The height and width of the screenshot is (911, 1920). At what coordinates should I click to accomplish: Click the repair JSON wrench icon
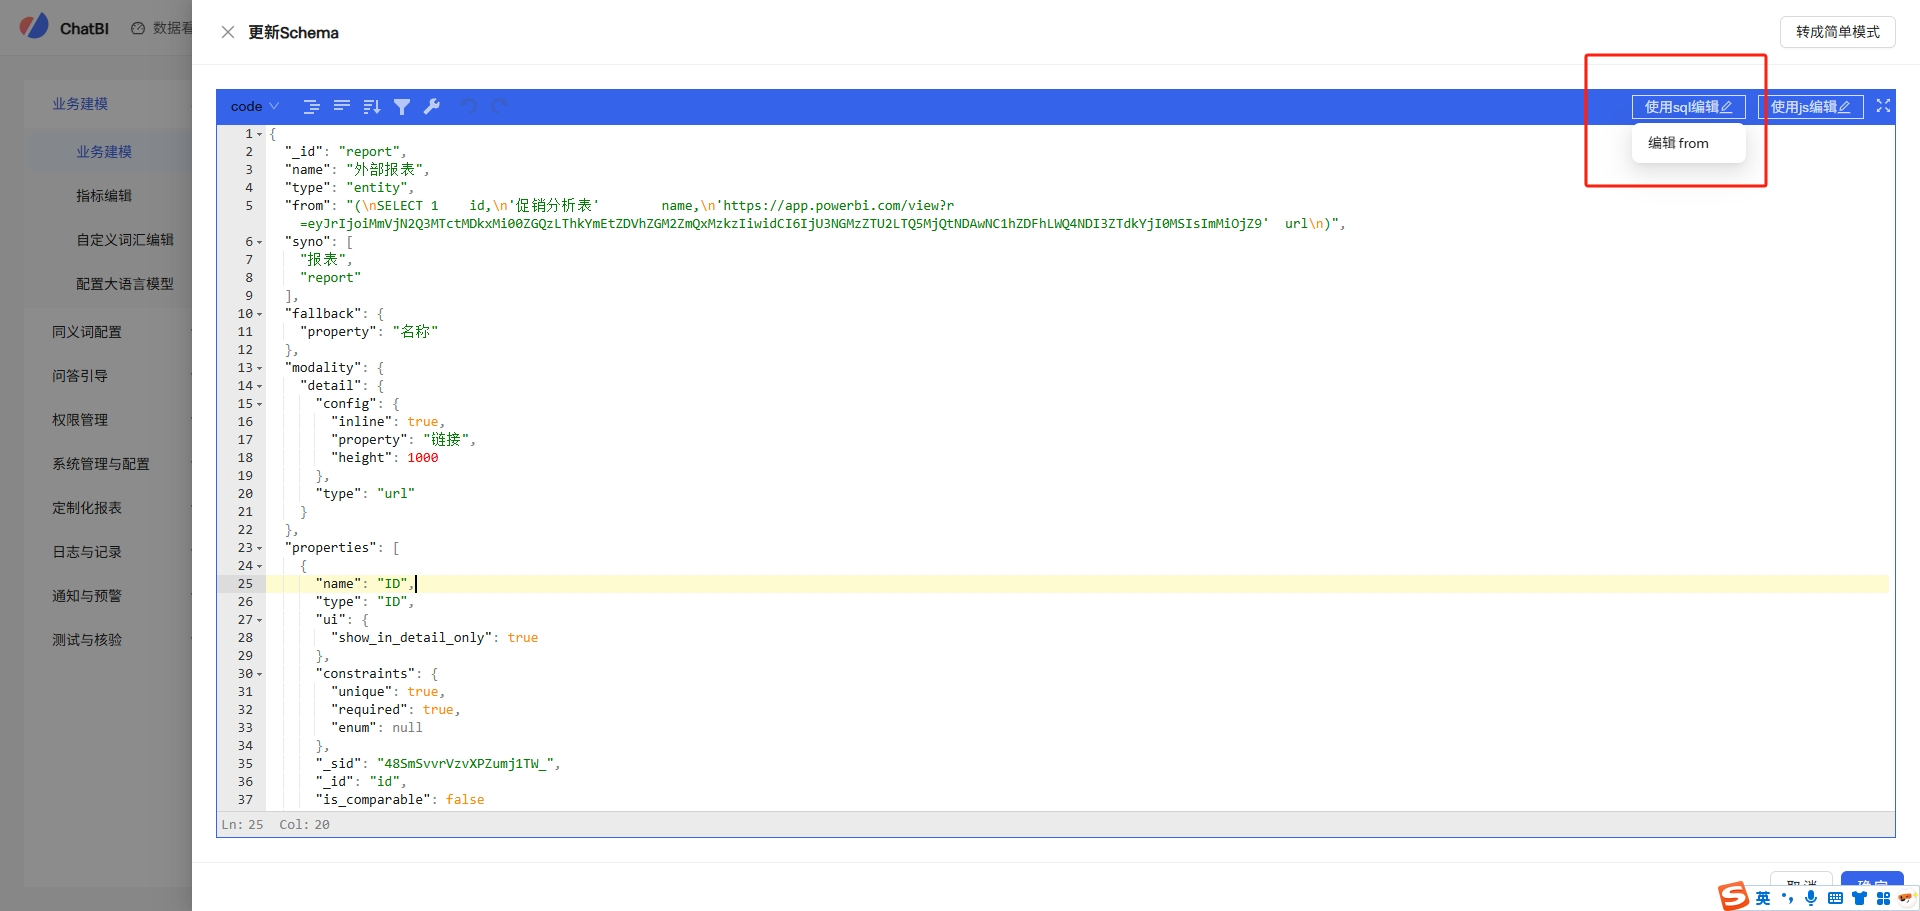tap(432, 106)
